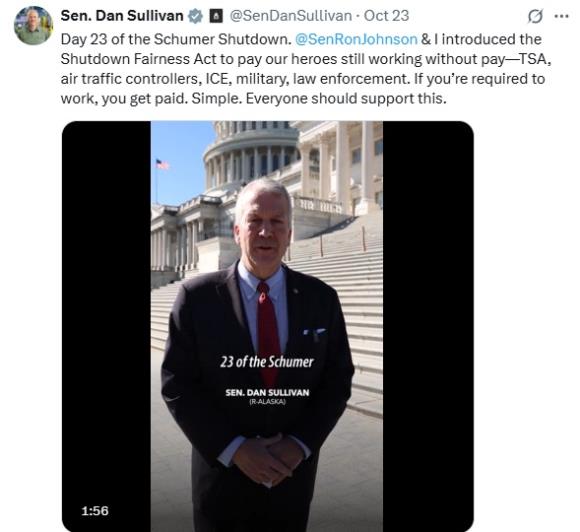Click the video's right black letterbox area
This screenshot has width=580, height=532.
click(x=428, y=326)
